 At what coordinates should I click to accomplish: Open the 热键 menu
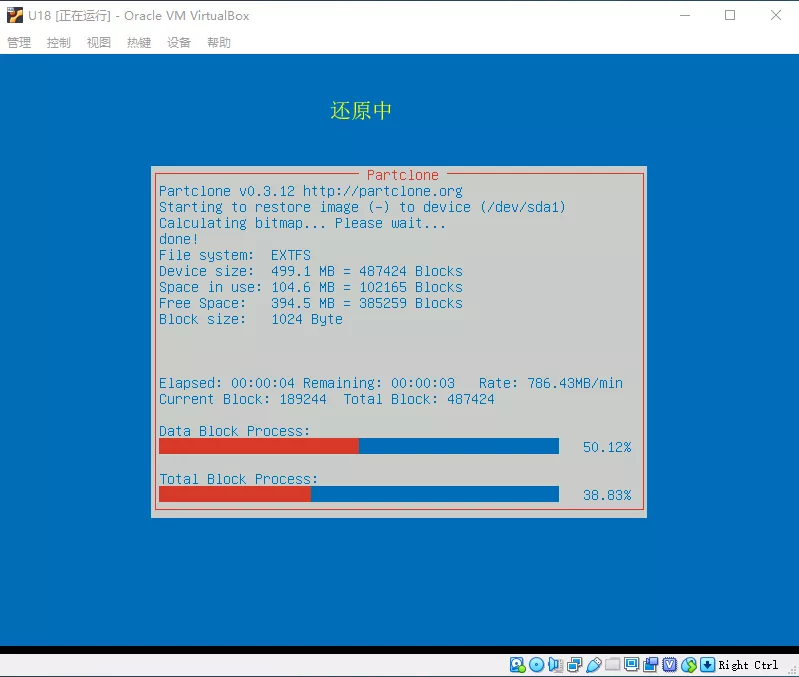pyautogui.click(x=139, y=43)
